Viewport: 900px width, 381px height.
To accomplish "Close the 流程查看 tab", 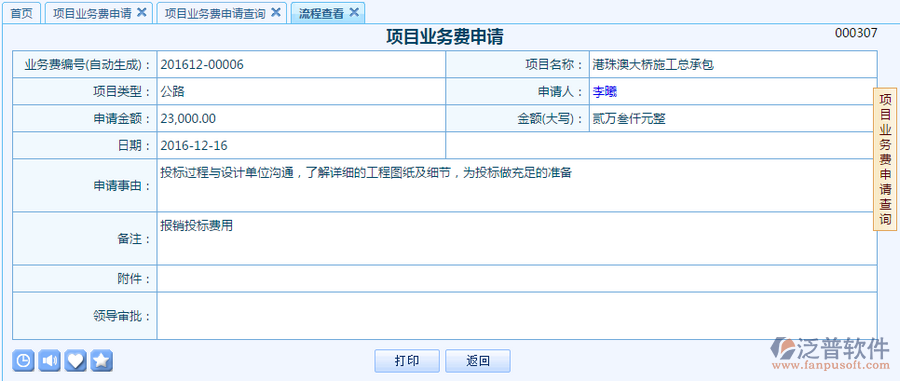I will point(354,12).
